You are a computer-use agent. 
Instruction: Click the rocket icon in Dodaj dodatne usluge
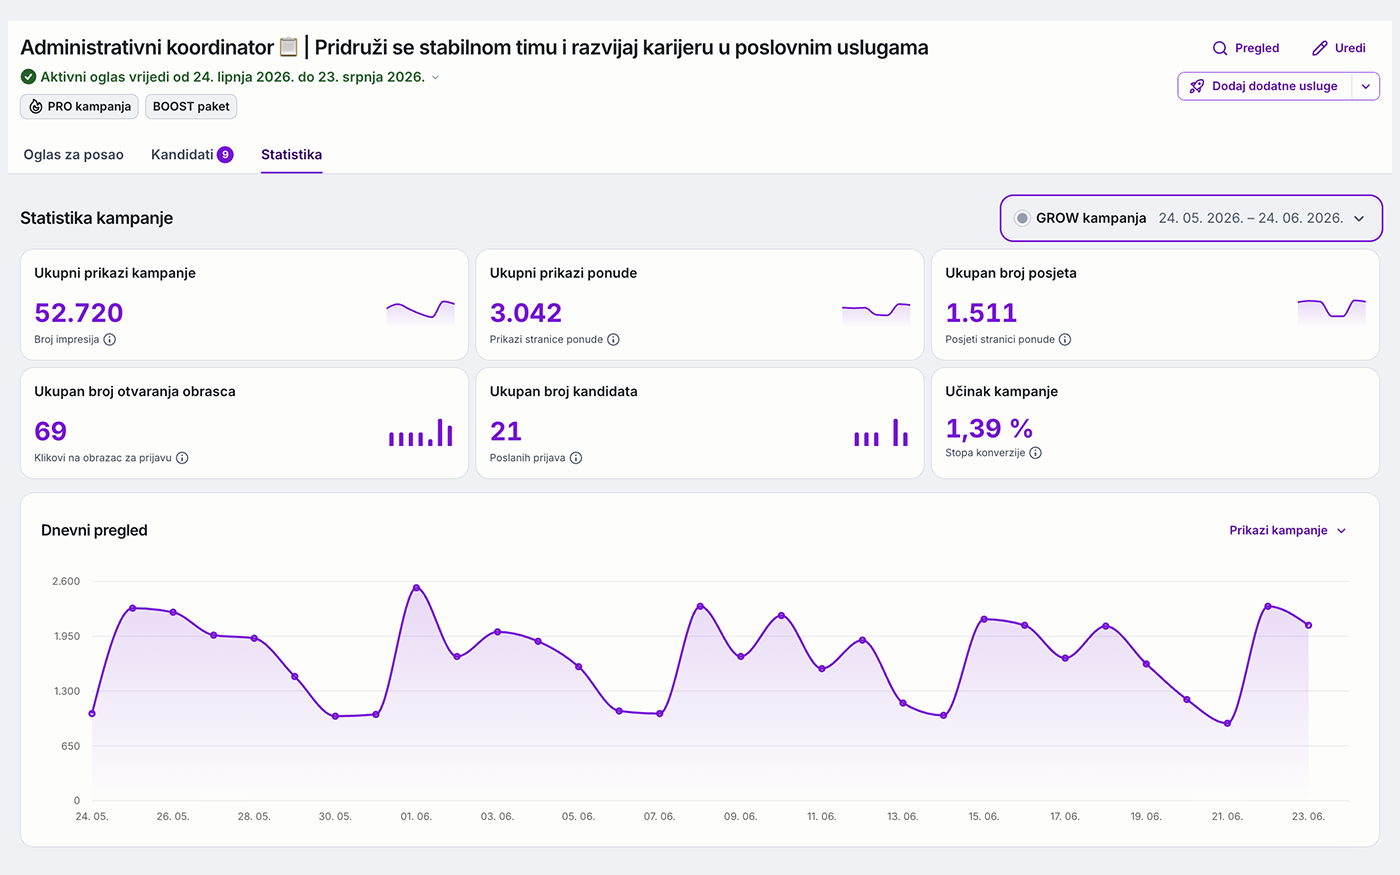1197,86
